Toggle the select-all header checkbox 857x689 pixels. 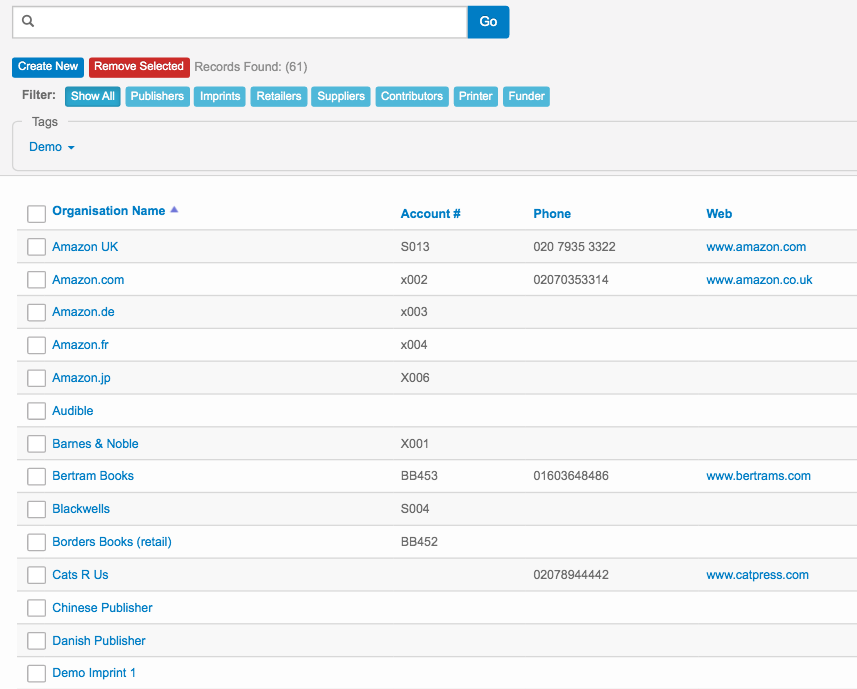tap(37, 214)
